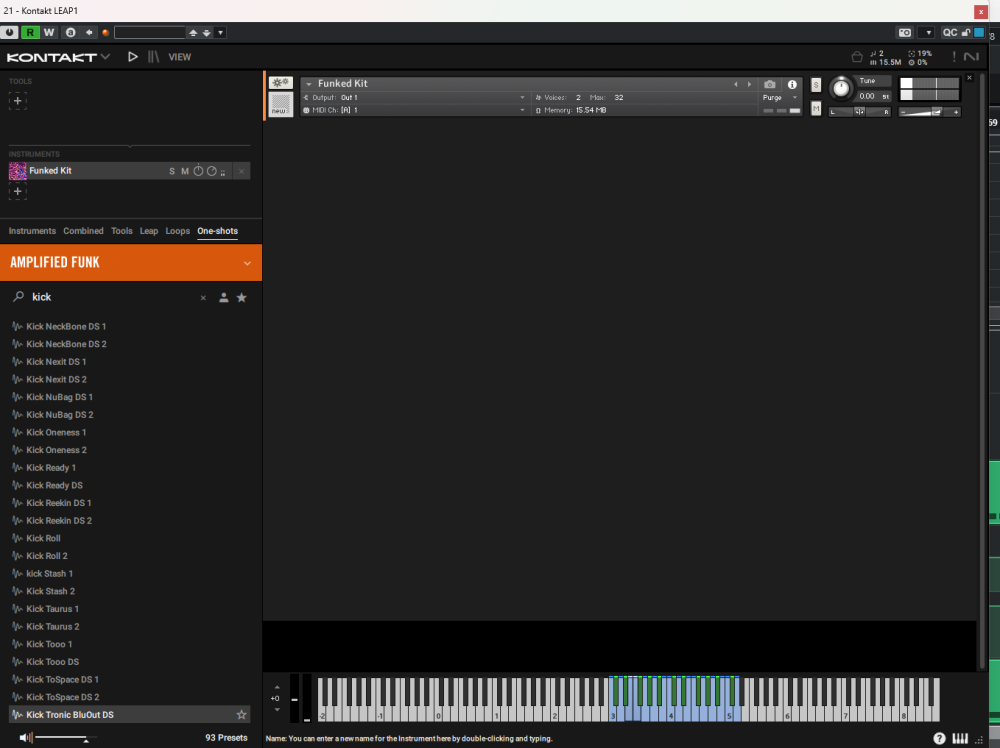Toggle the preview speaker icon

pyautogui.click(x=25, y=738)
